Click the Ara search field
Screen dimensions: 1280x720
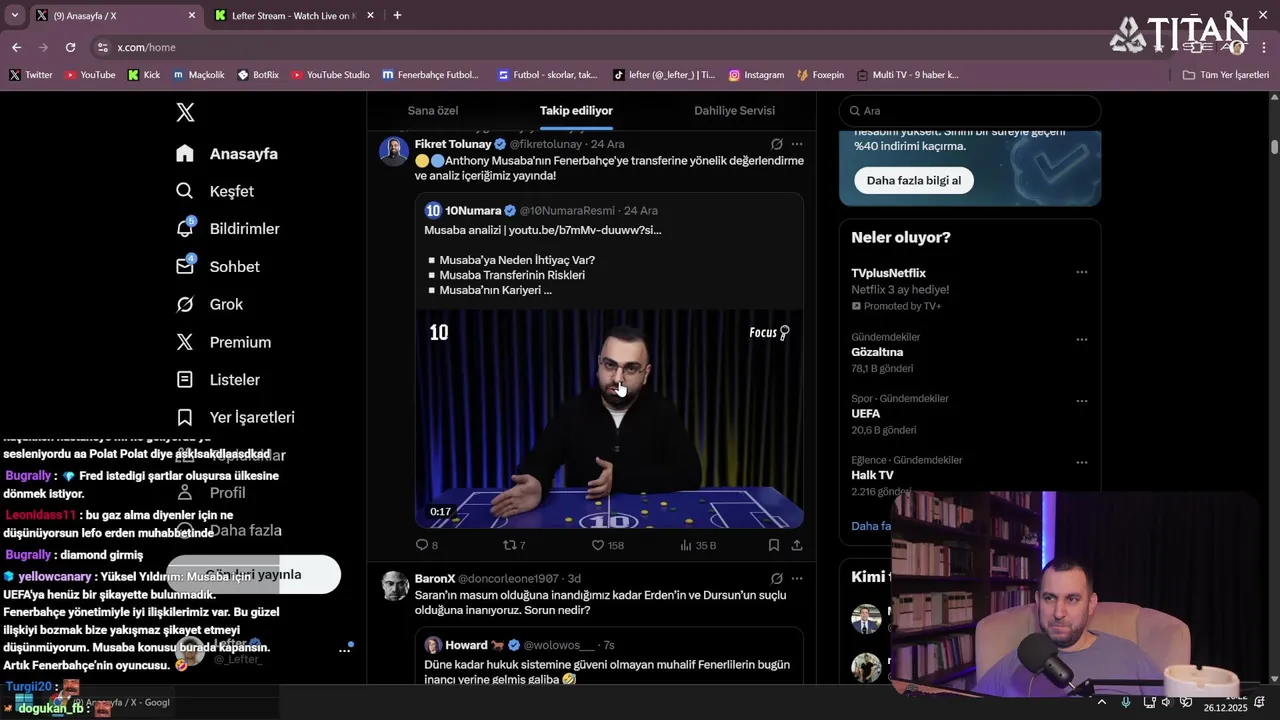[x=970, y=111]
